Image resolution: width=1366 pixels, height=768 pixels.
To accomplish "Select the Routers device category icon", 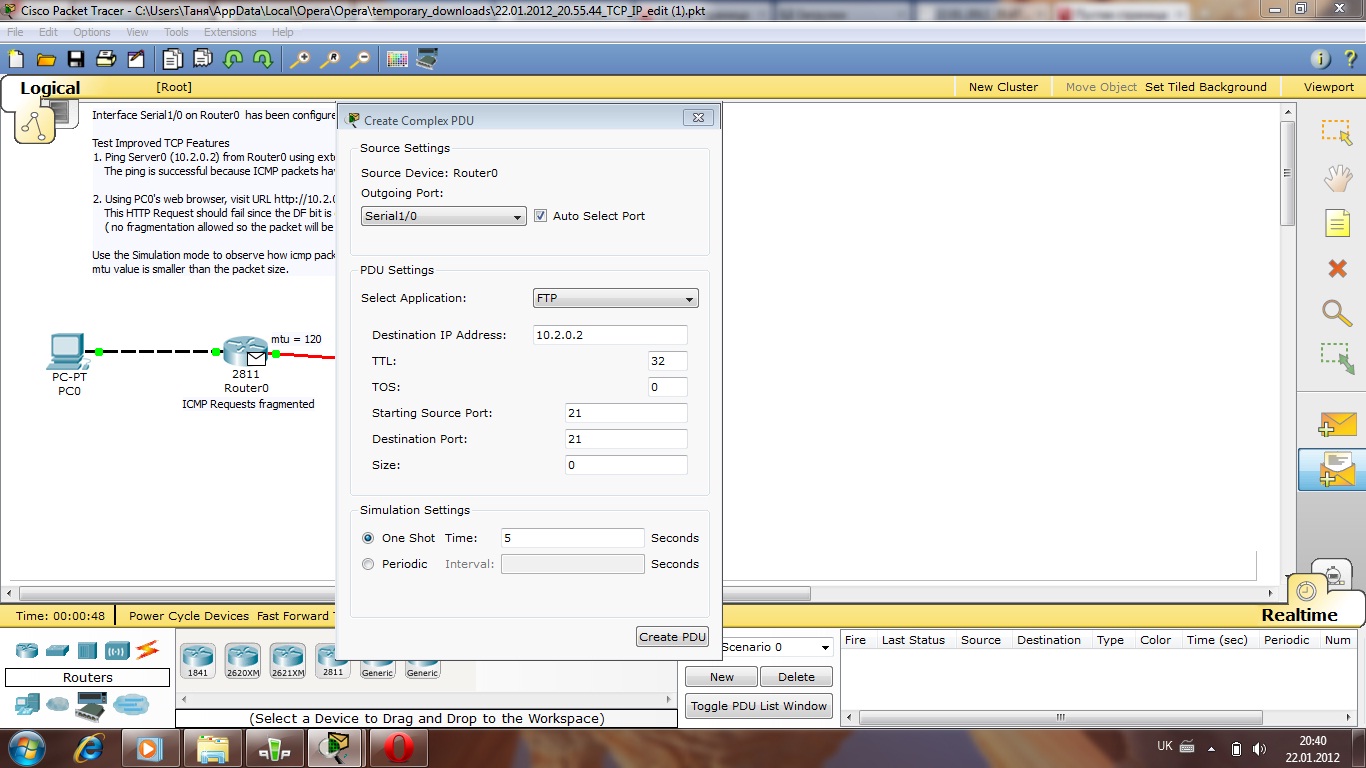I will coord(27,651).
